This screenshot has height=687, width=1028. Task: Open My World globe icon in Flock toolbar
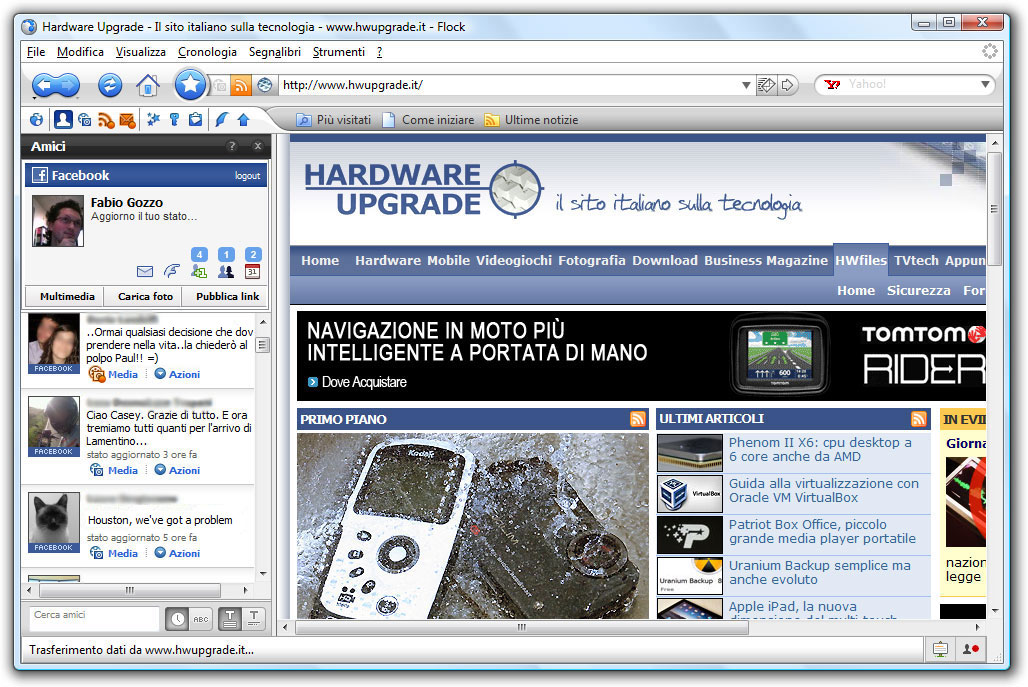tap(37, 119)
